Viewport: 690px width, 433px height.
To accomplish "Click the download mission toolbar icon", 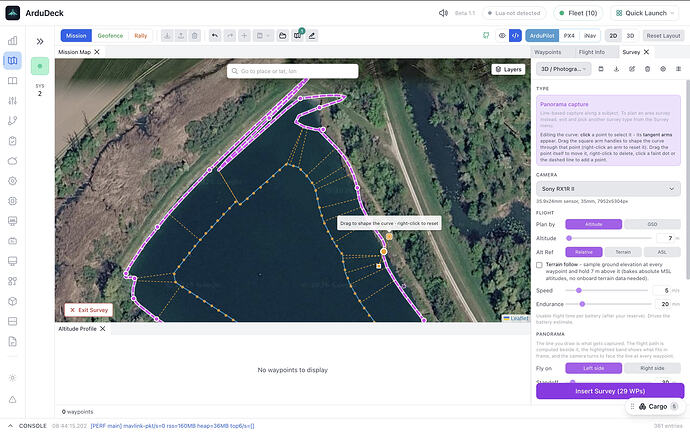I will click(167, 36).
